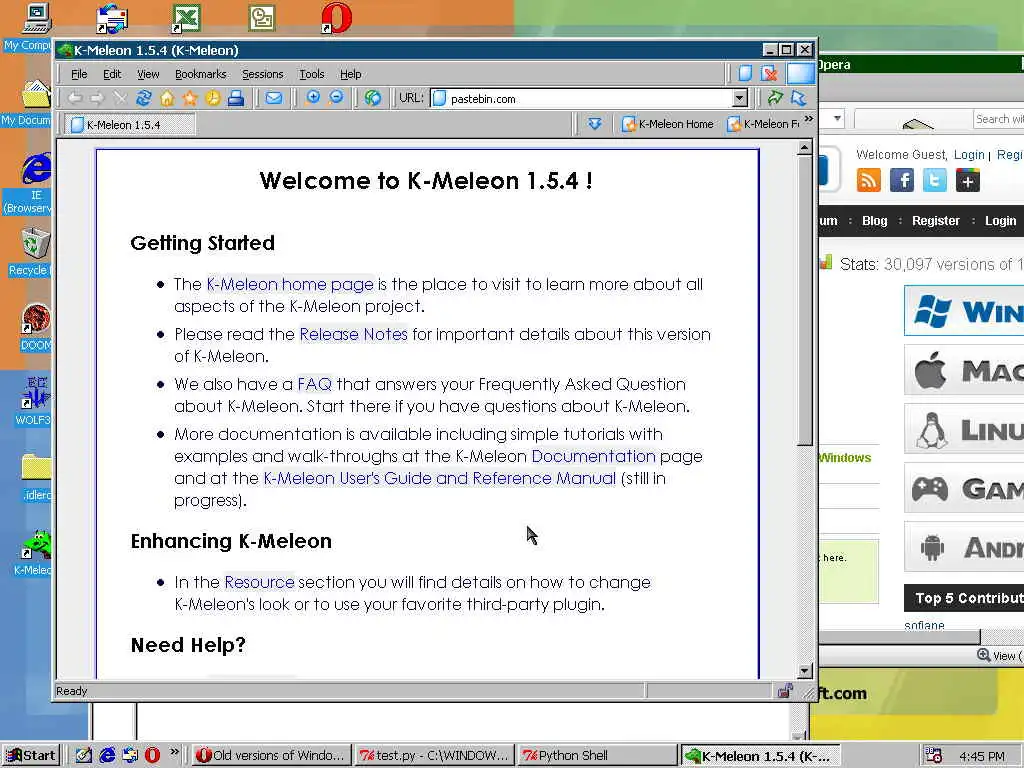Open the Documentation link

[x=593, y=456]
